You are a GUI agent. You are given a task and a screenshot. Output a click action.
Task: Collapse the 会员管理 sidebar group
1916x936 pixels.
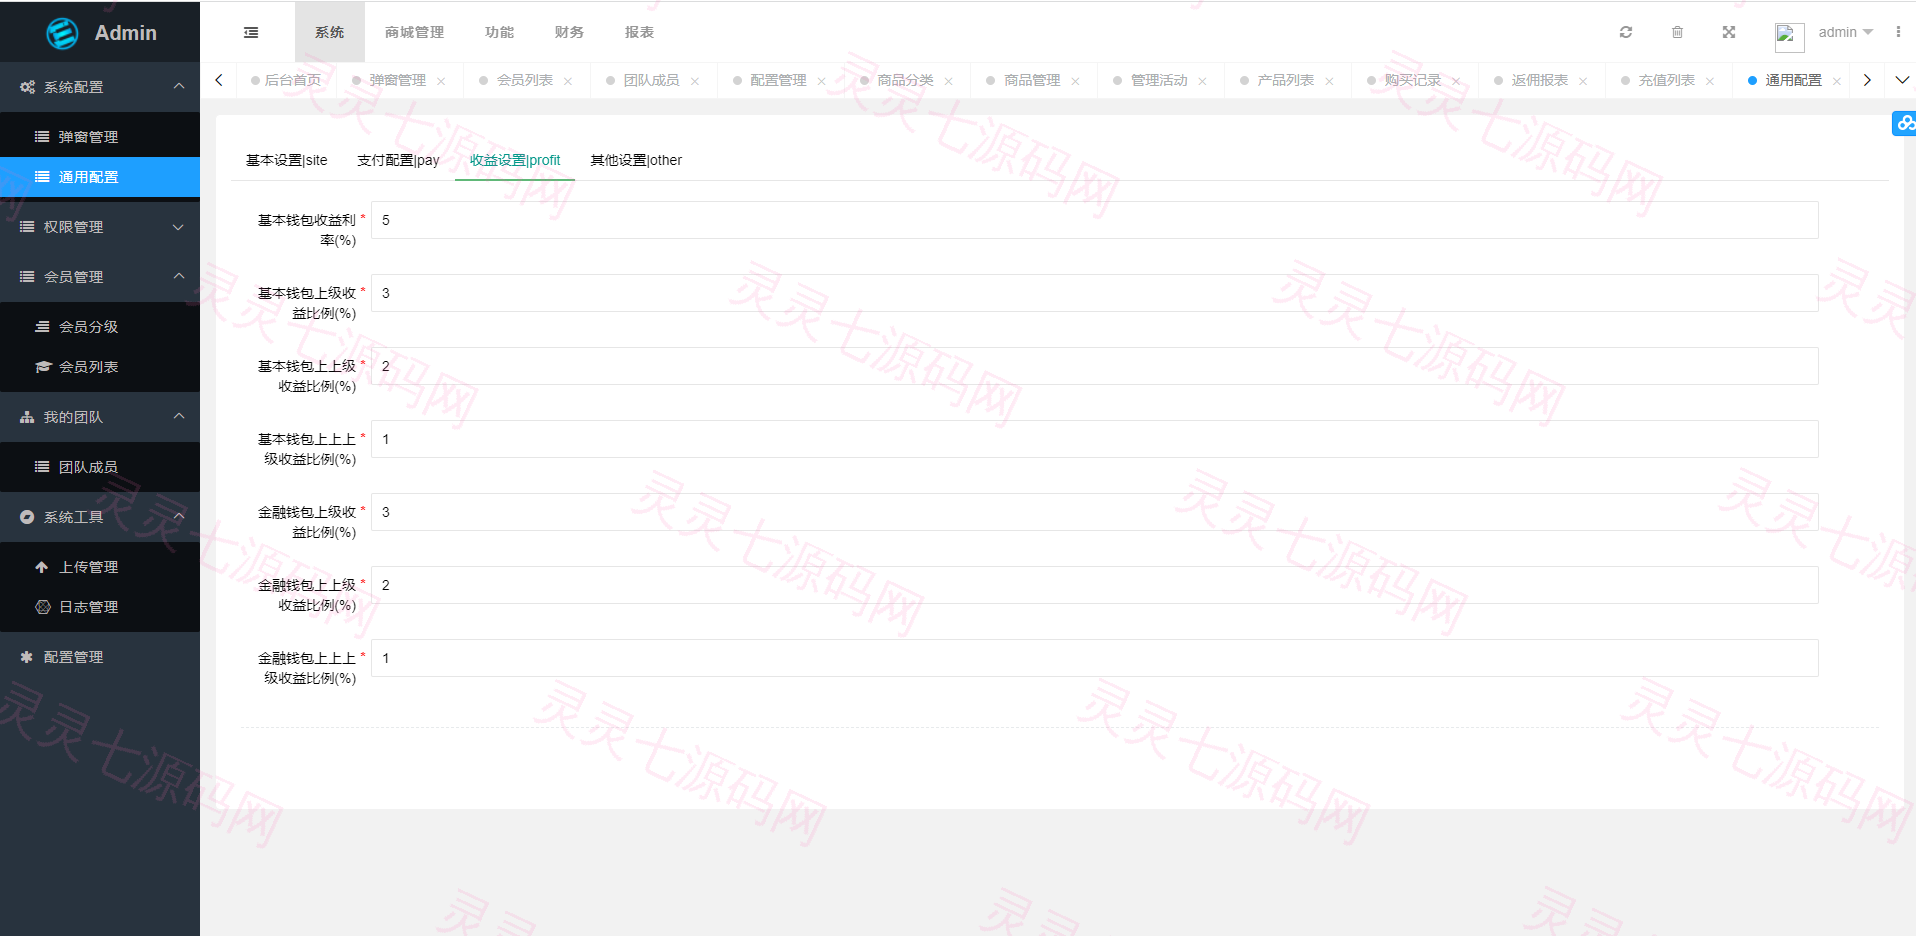click(x=100, y=277)
